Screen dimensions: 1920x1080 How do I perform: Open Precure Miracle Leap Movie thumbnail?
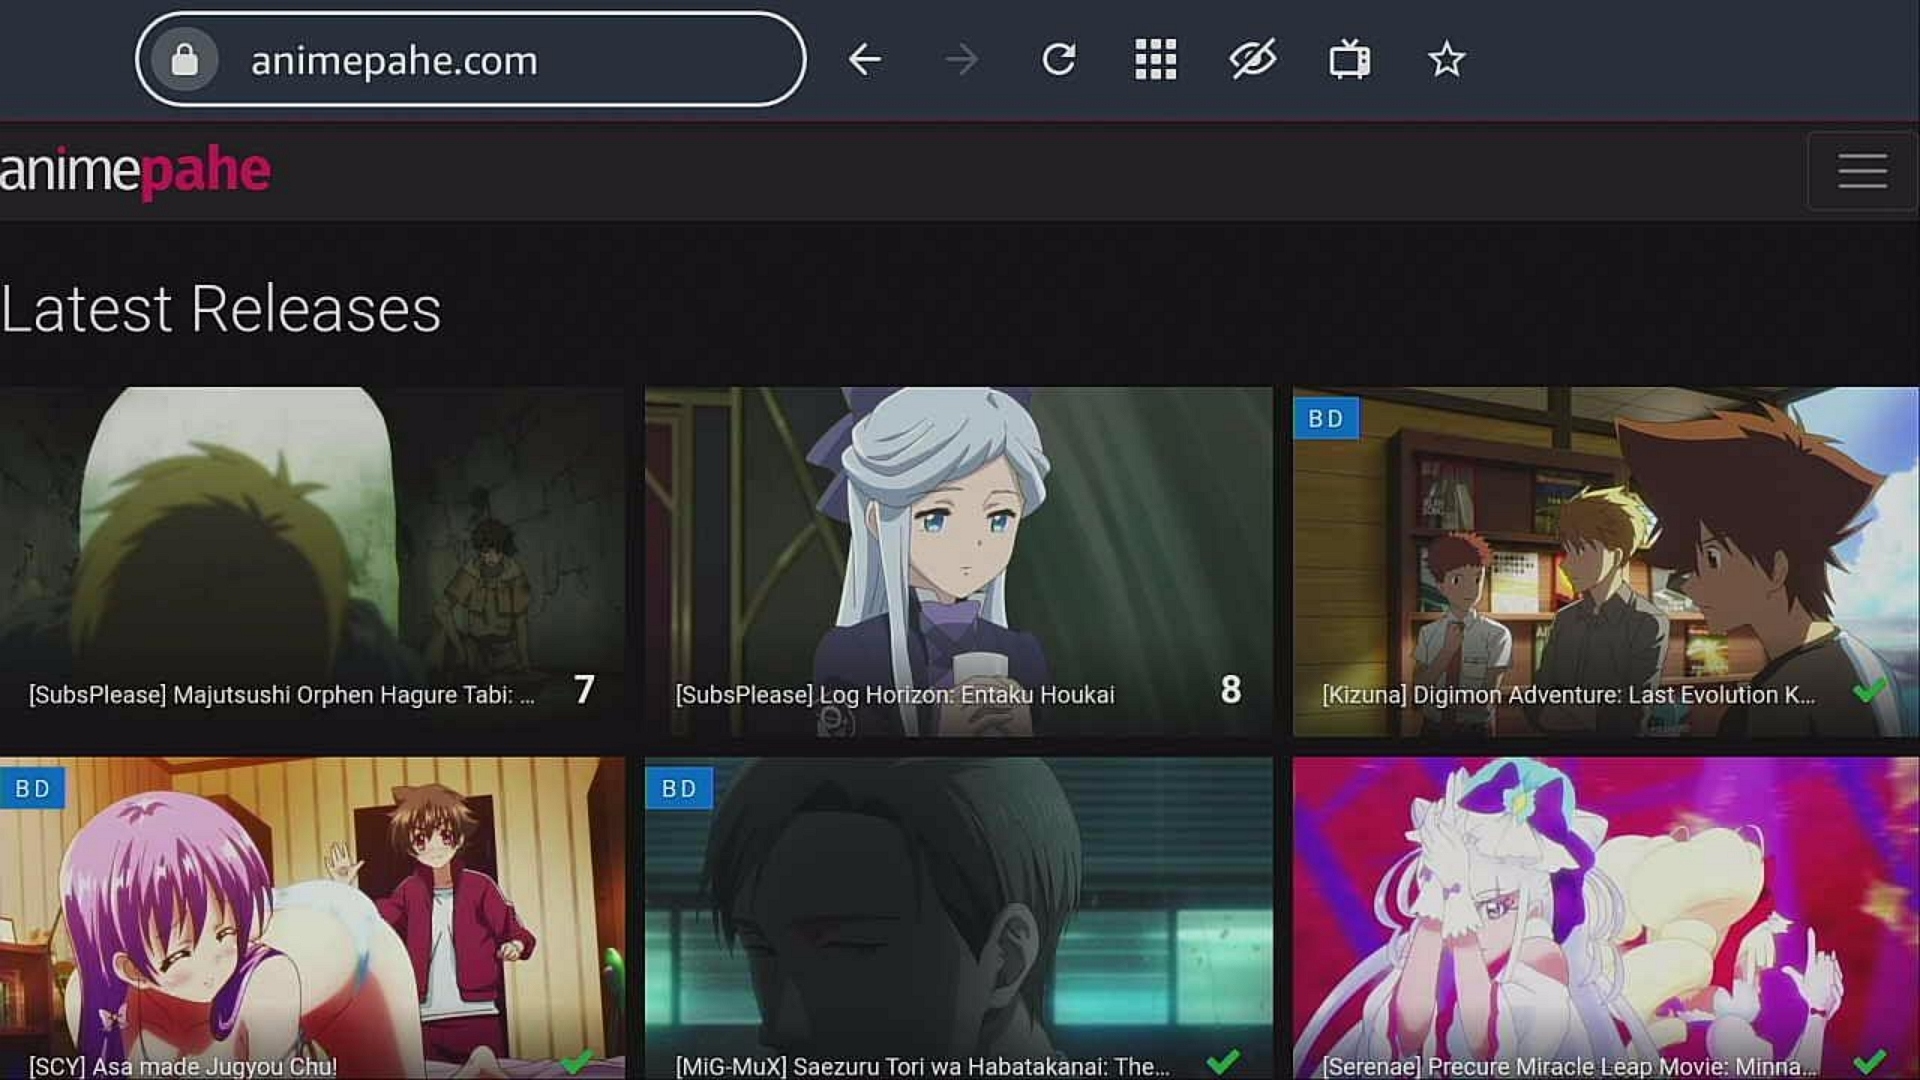pos(1605,918)
